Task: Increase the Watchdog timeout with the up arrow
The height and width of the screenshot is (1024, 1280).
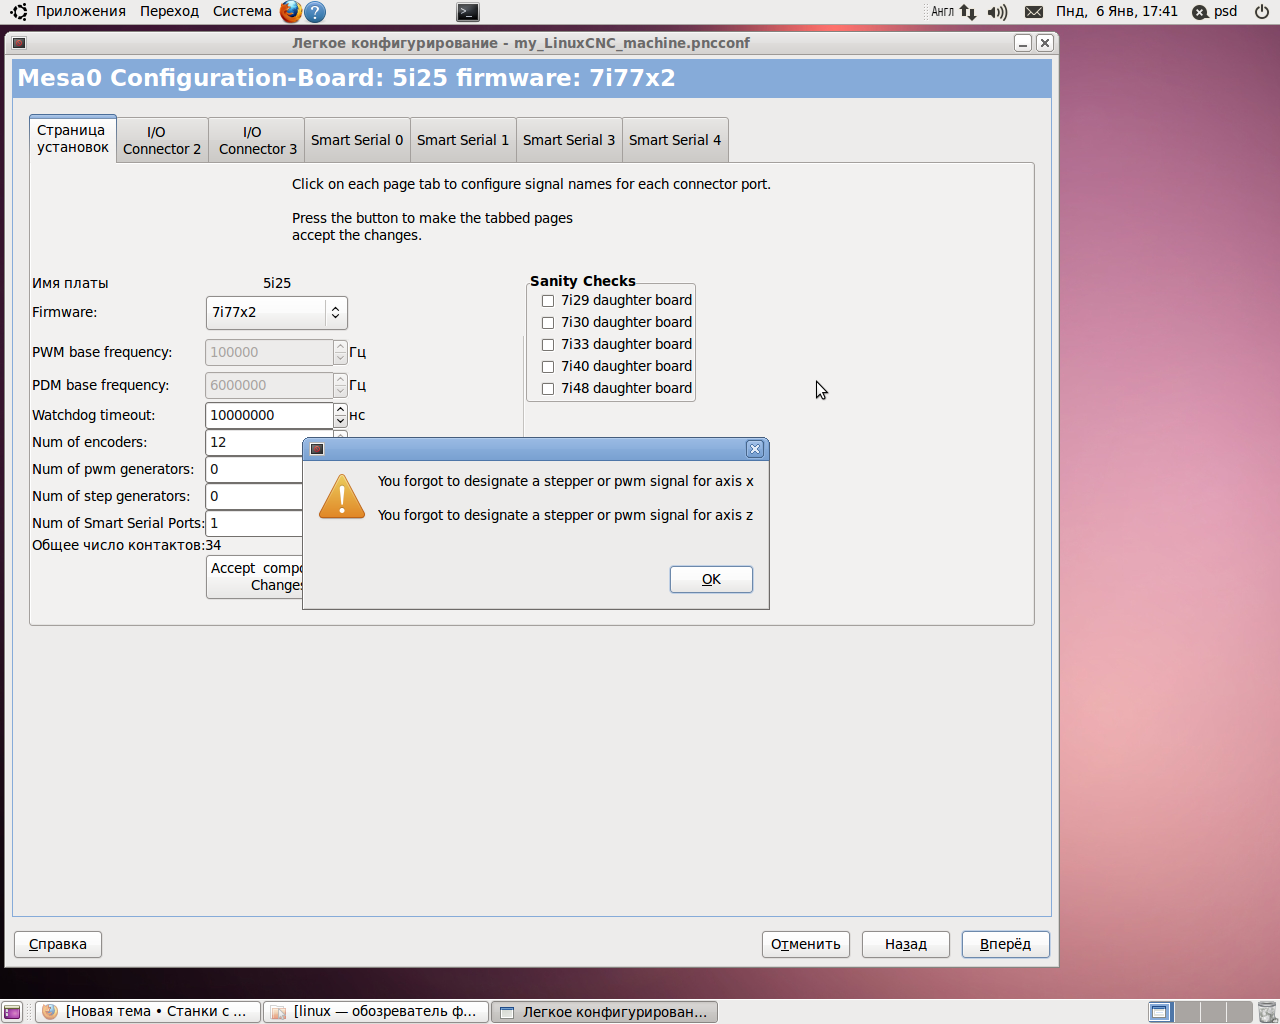Action: tap(341, 409)
